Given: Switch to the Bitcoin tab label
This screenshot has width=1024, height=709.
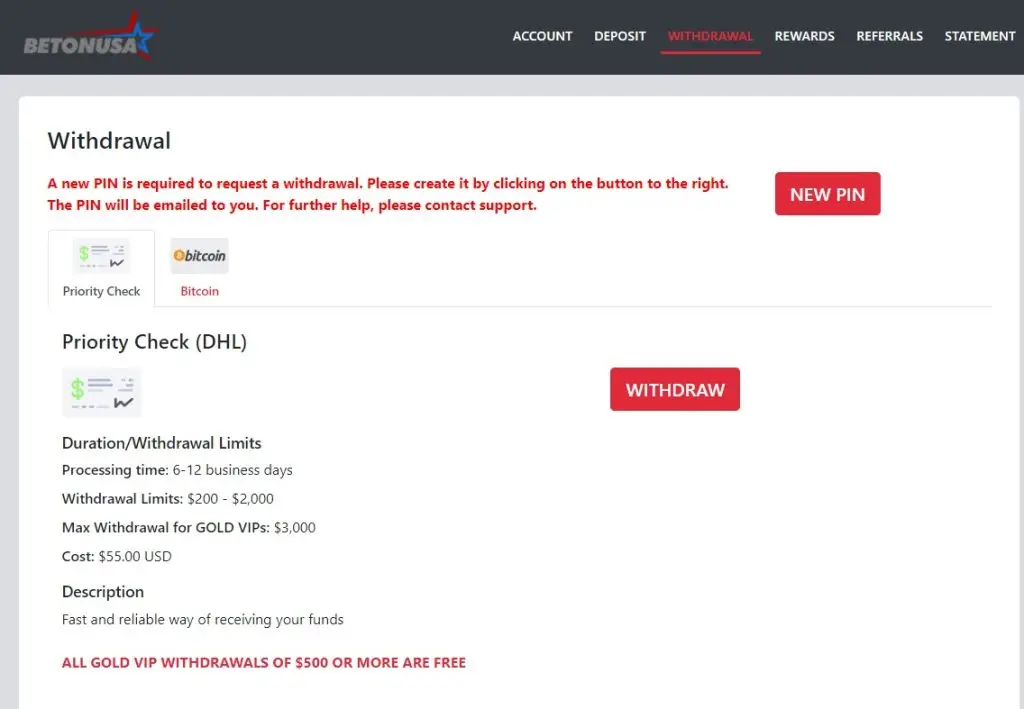Looking at the screenshot, I should [199, 291].
